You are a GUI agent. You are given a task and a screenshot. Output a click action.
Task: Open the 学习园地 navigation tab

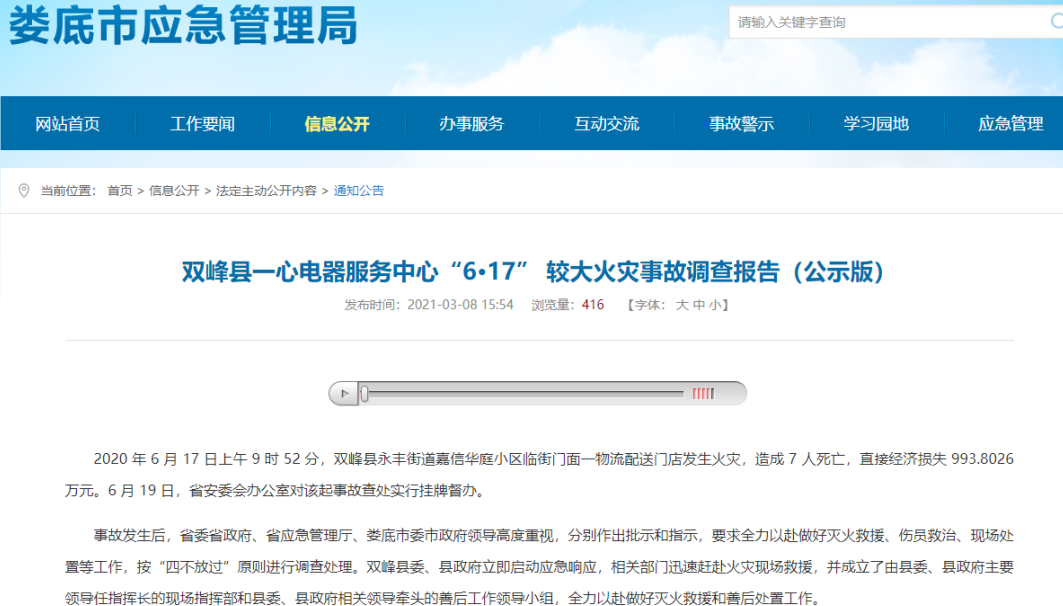point(876,124)
